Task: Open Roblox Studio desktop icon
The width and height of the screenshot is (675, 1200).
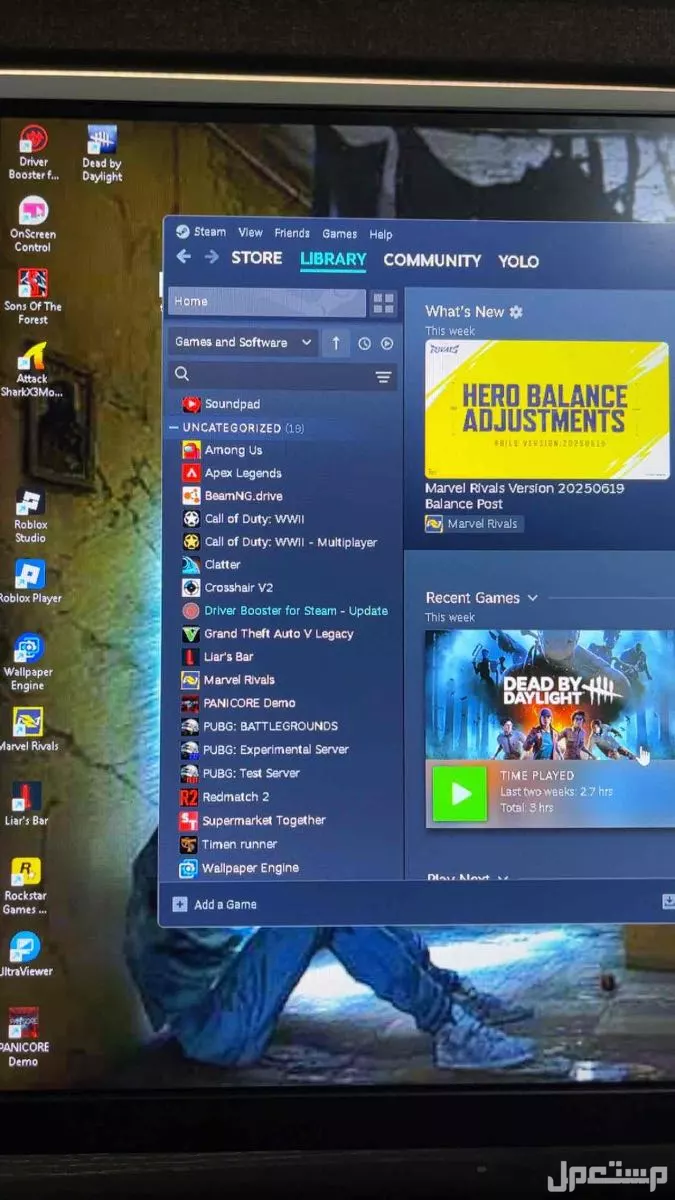Action: (x=30, y=515)
